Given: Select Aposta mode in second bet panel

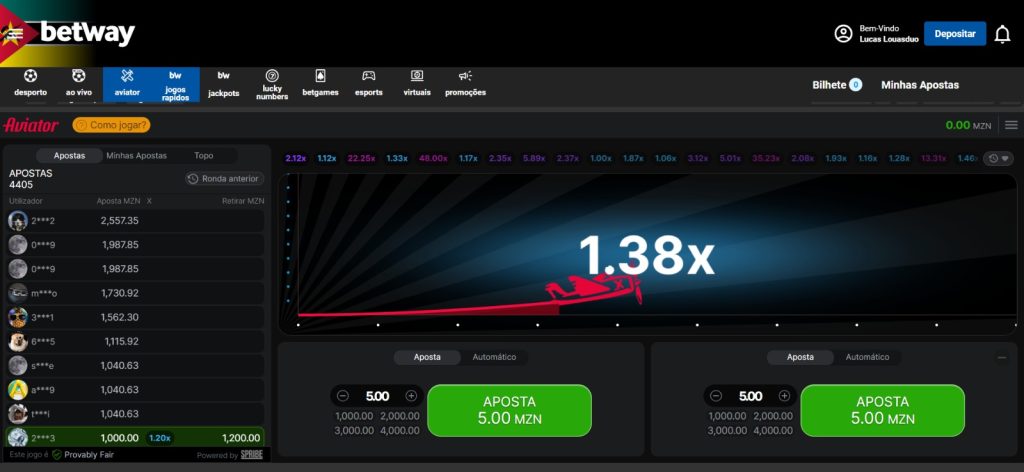Looking at the screenshot, I should 800,357.
